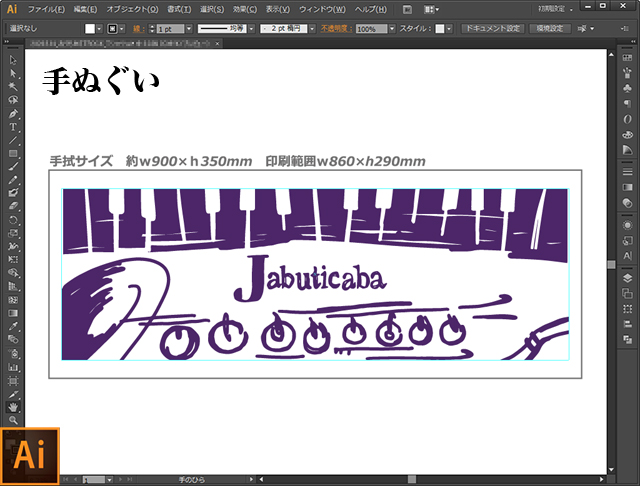
Task: Select the Free Transform tool
Action: pos(13,260)
